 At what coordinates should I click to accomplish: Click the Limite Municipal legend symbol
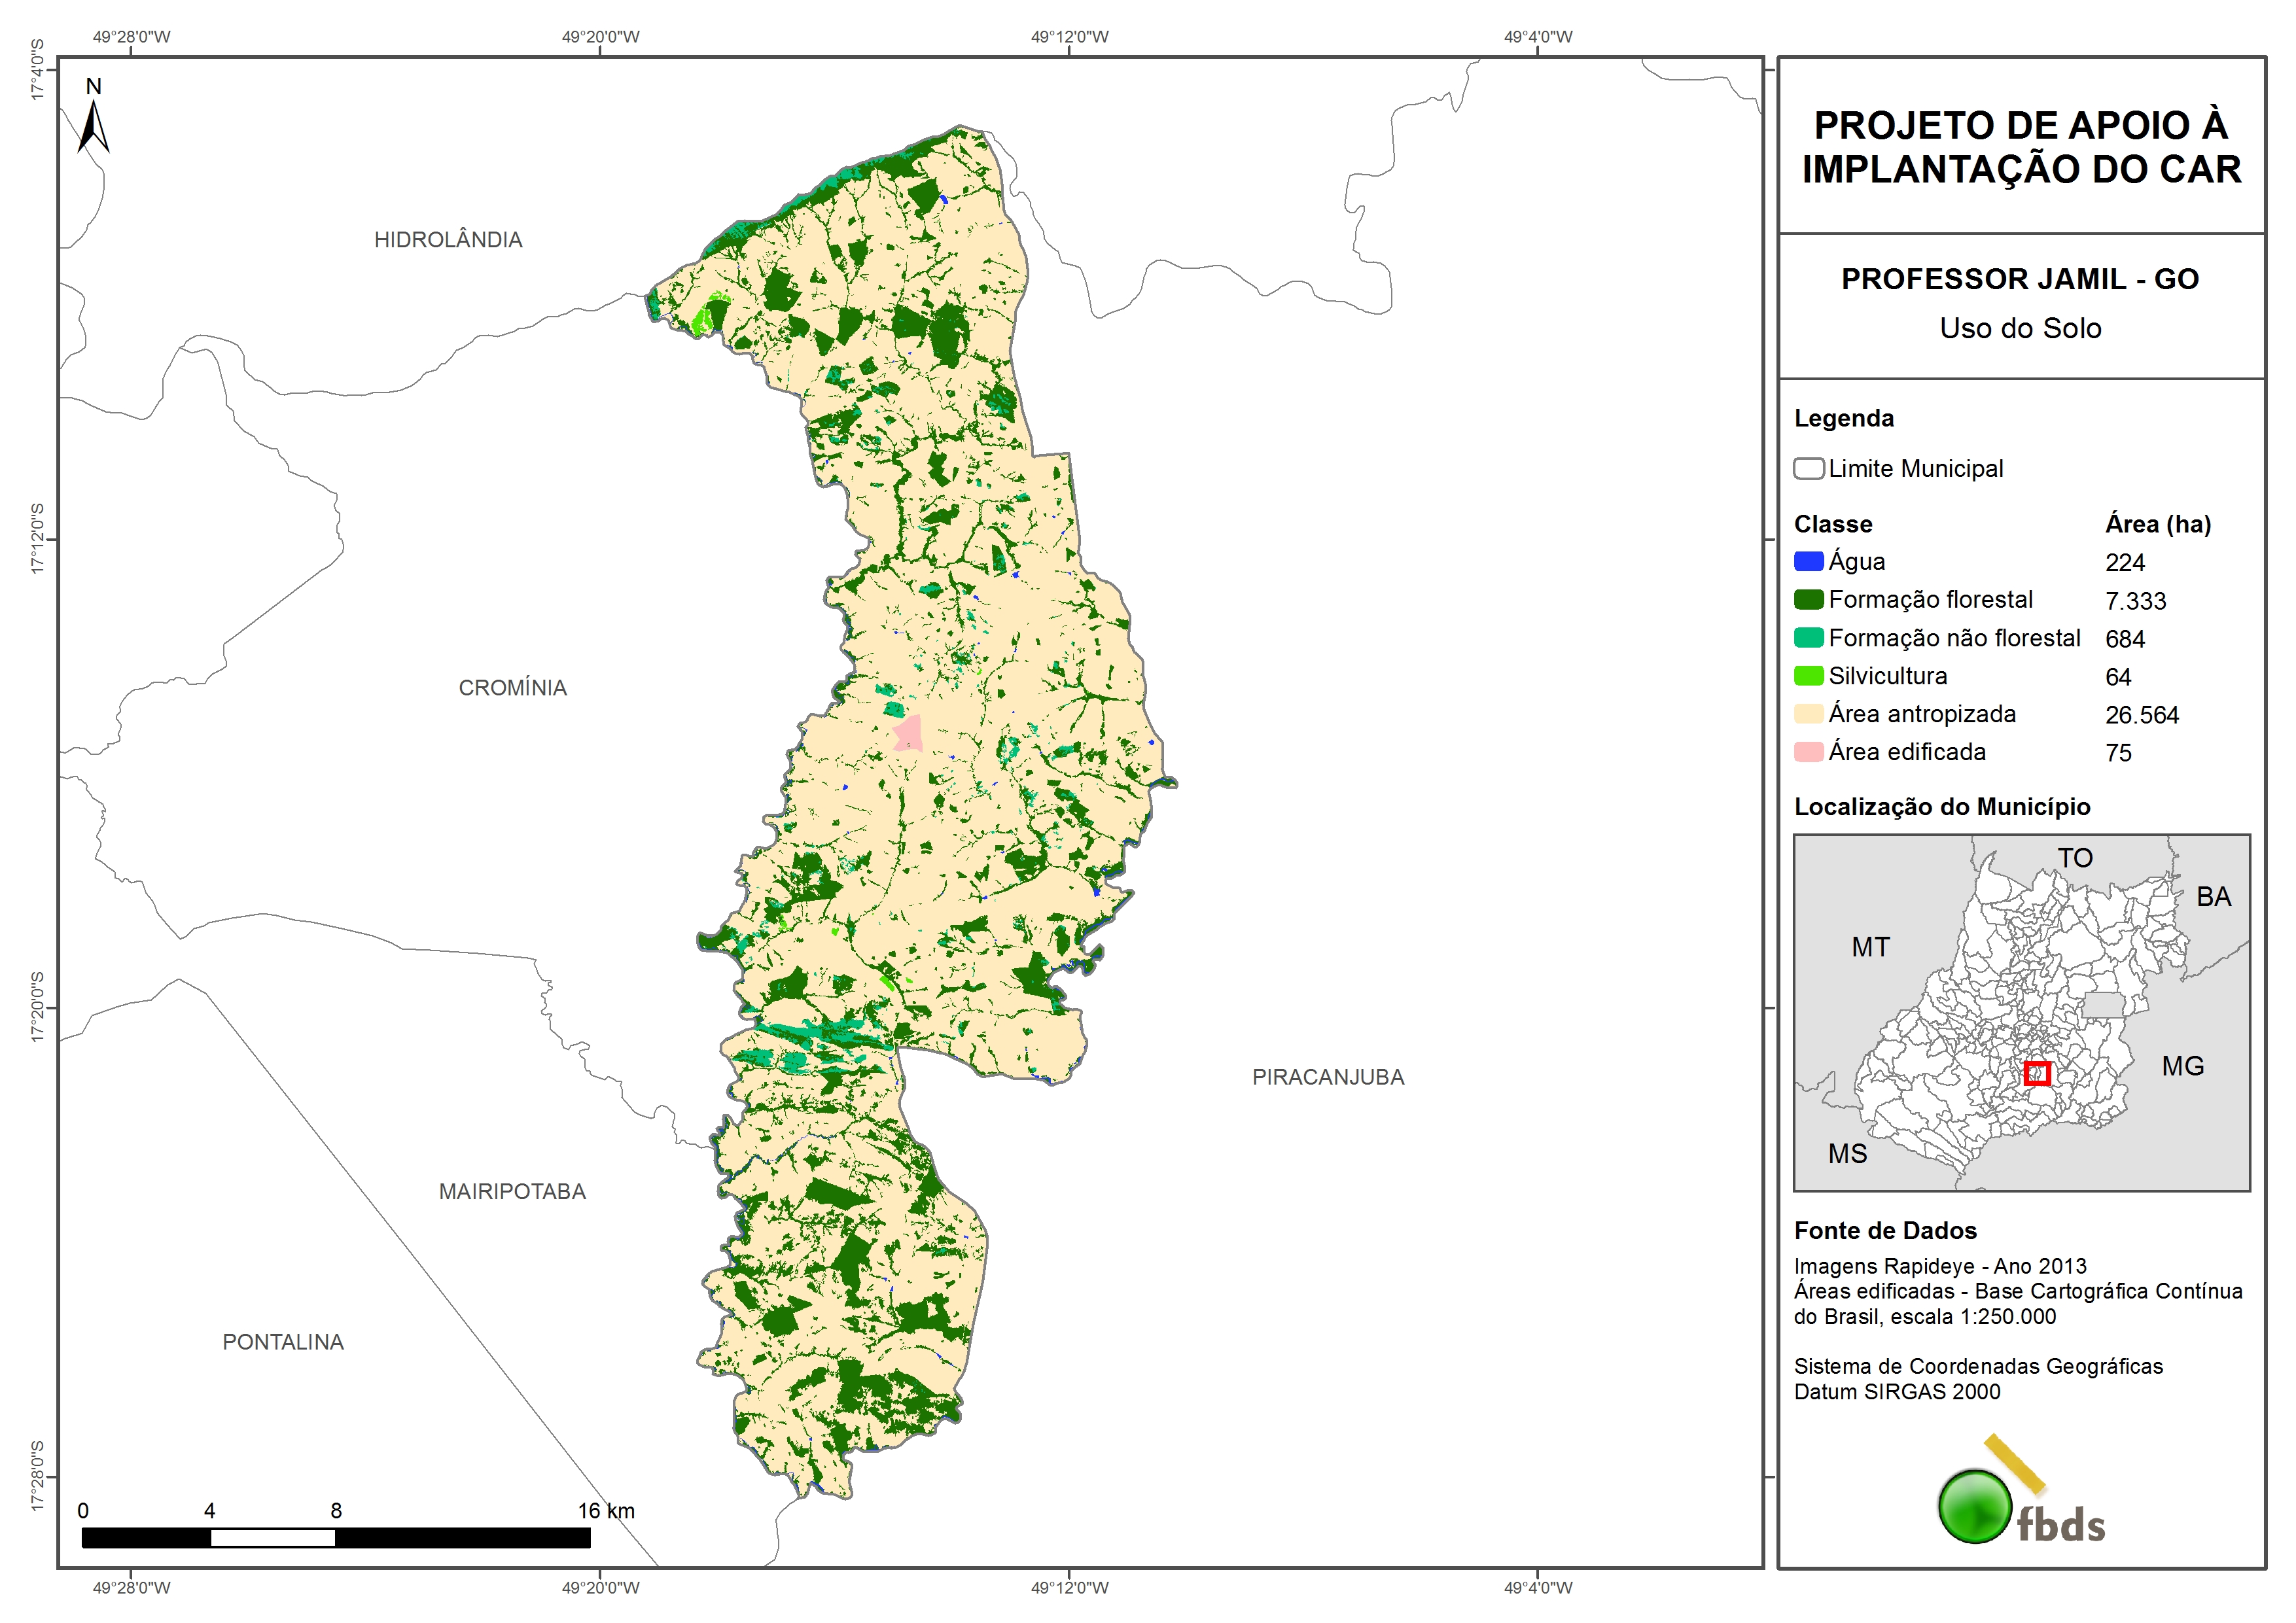pyautogui.click(x=1808, y=469)
